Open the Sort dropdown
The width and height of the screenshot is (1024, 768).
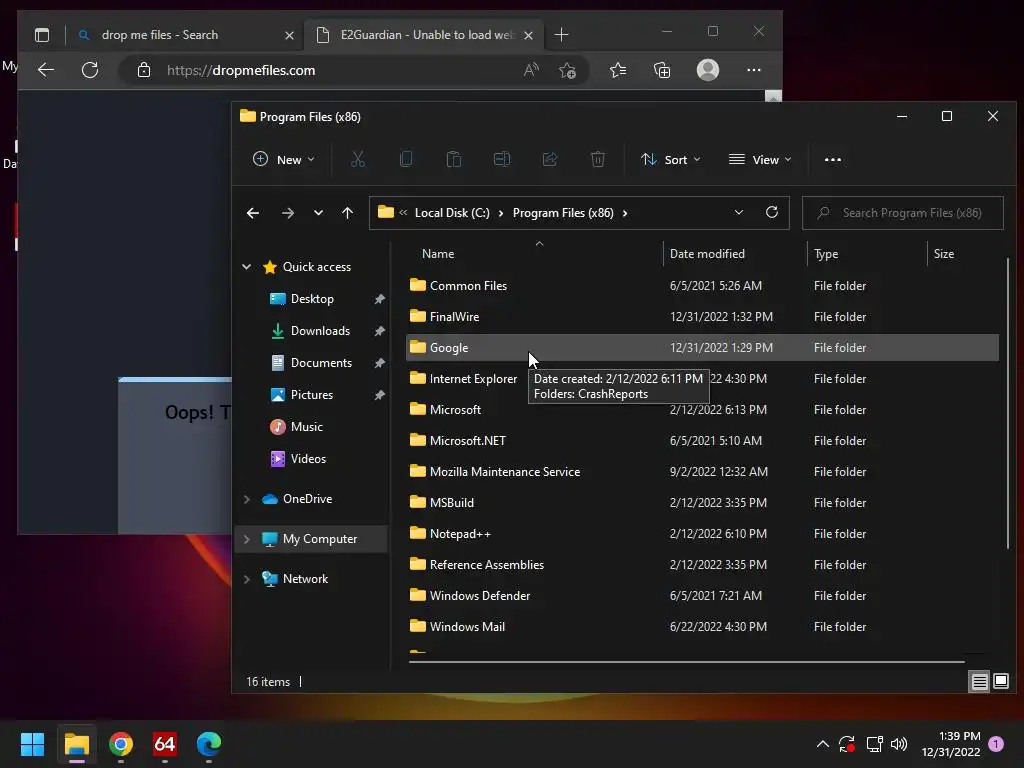coord(671,159)
